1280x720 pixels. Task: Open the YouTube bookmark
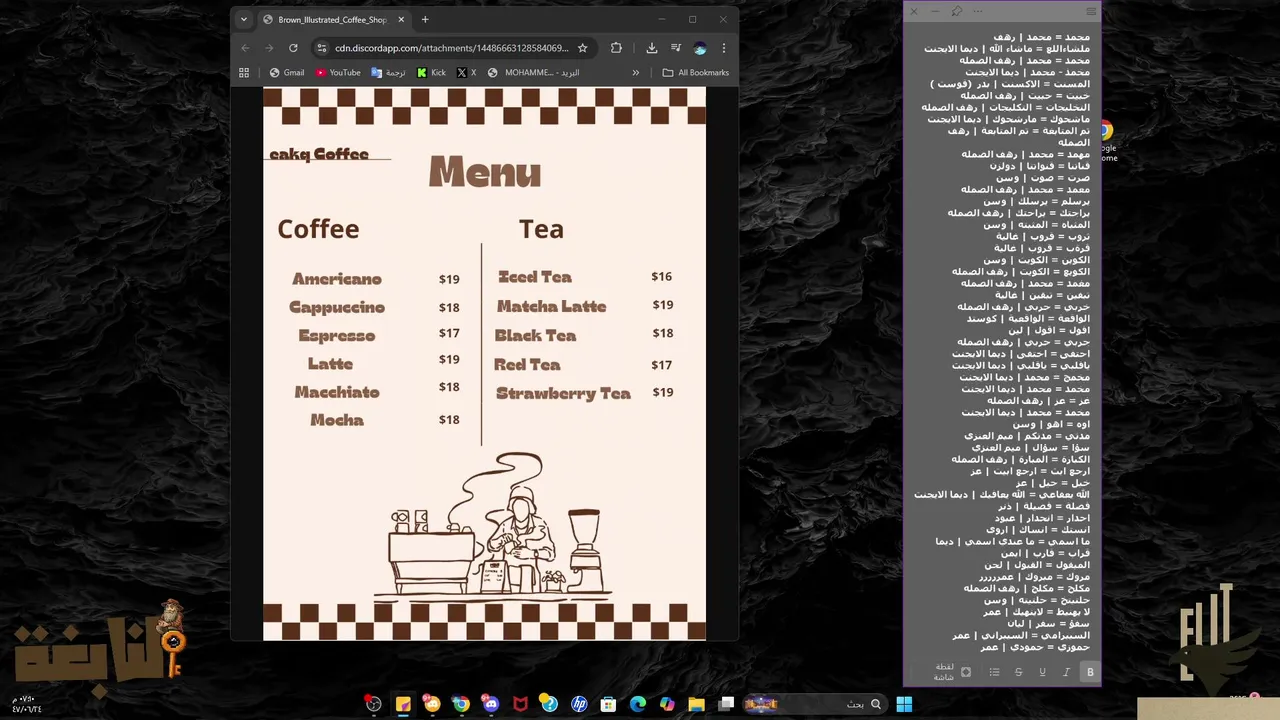[338, 73]
